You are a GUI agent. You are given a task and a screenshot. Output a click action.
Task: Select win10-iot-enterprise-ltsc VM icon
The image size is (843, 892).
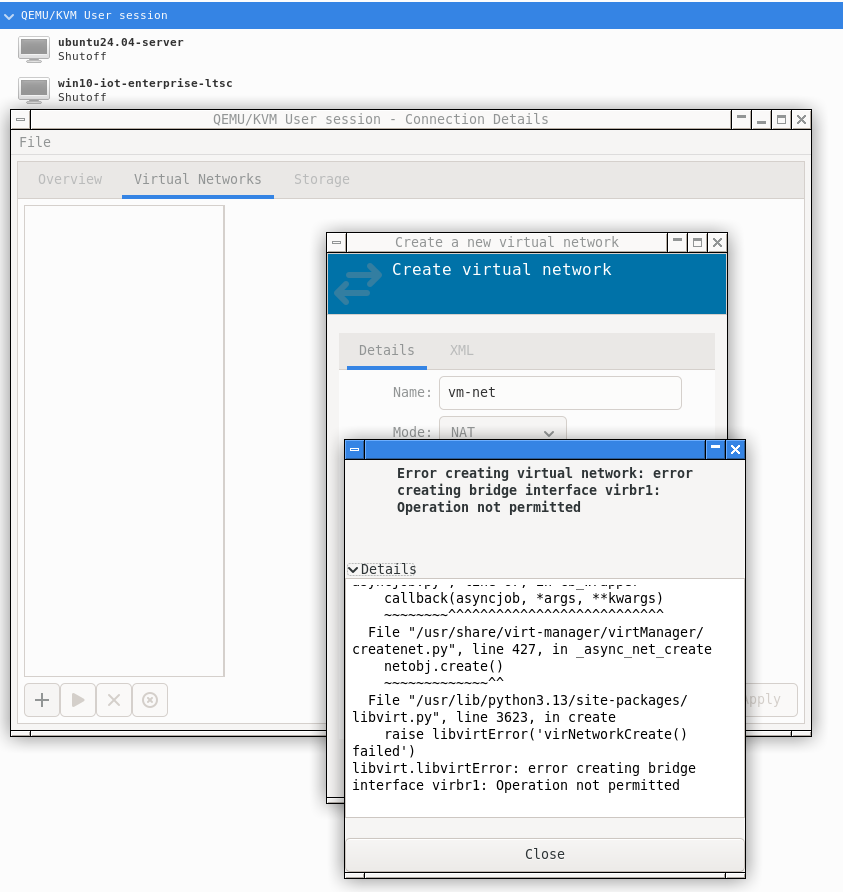(34, 90)
